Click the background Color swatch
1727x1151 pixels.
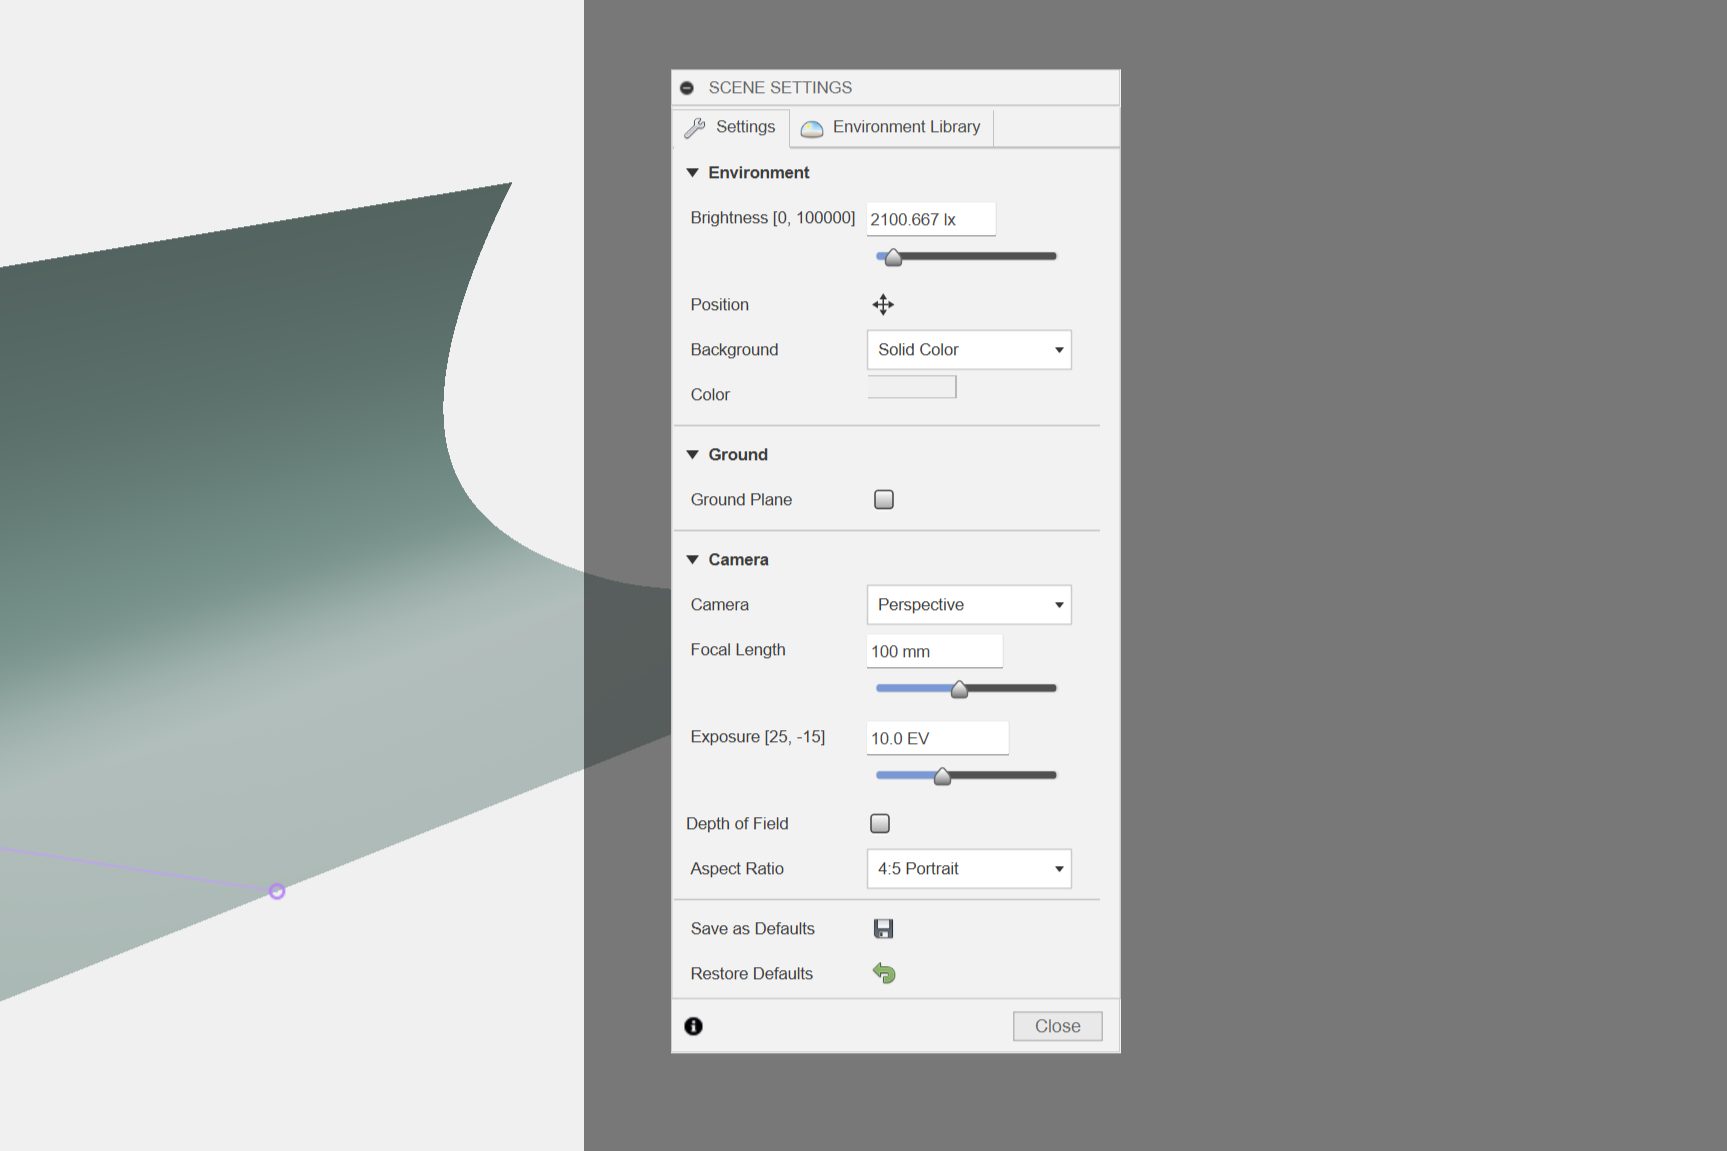click(911, 388)
